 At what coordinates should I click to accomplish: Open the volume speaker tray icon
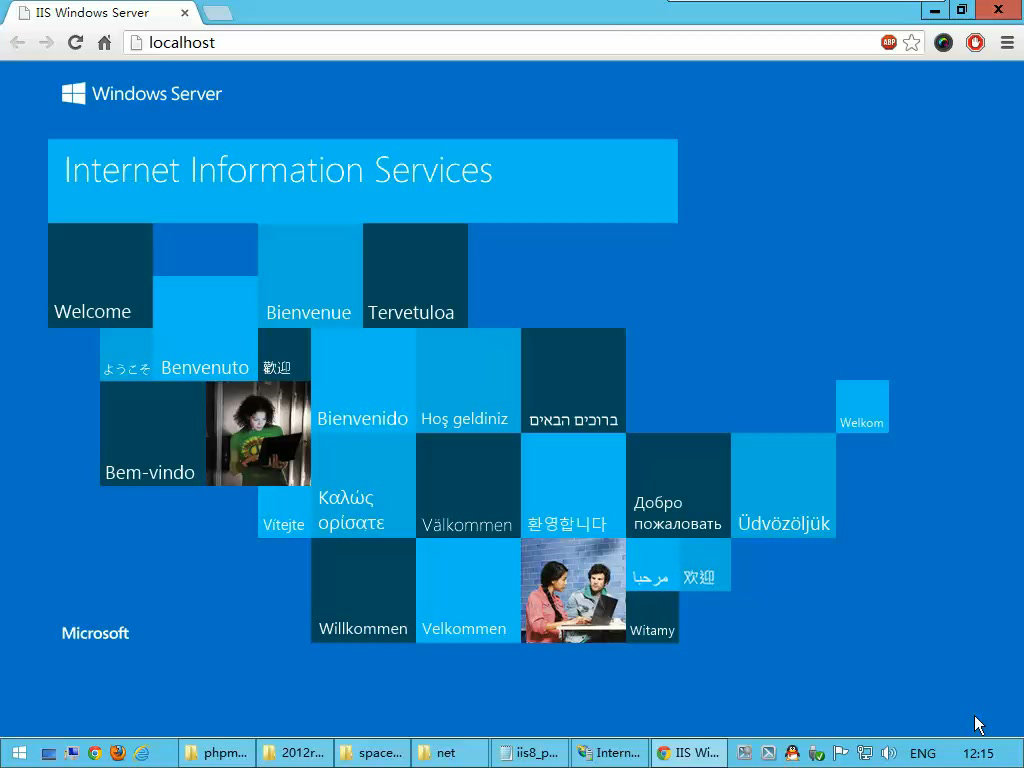tap(889, 753)
